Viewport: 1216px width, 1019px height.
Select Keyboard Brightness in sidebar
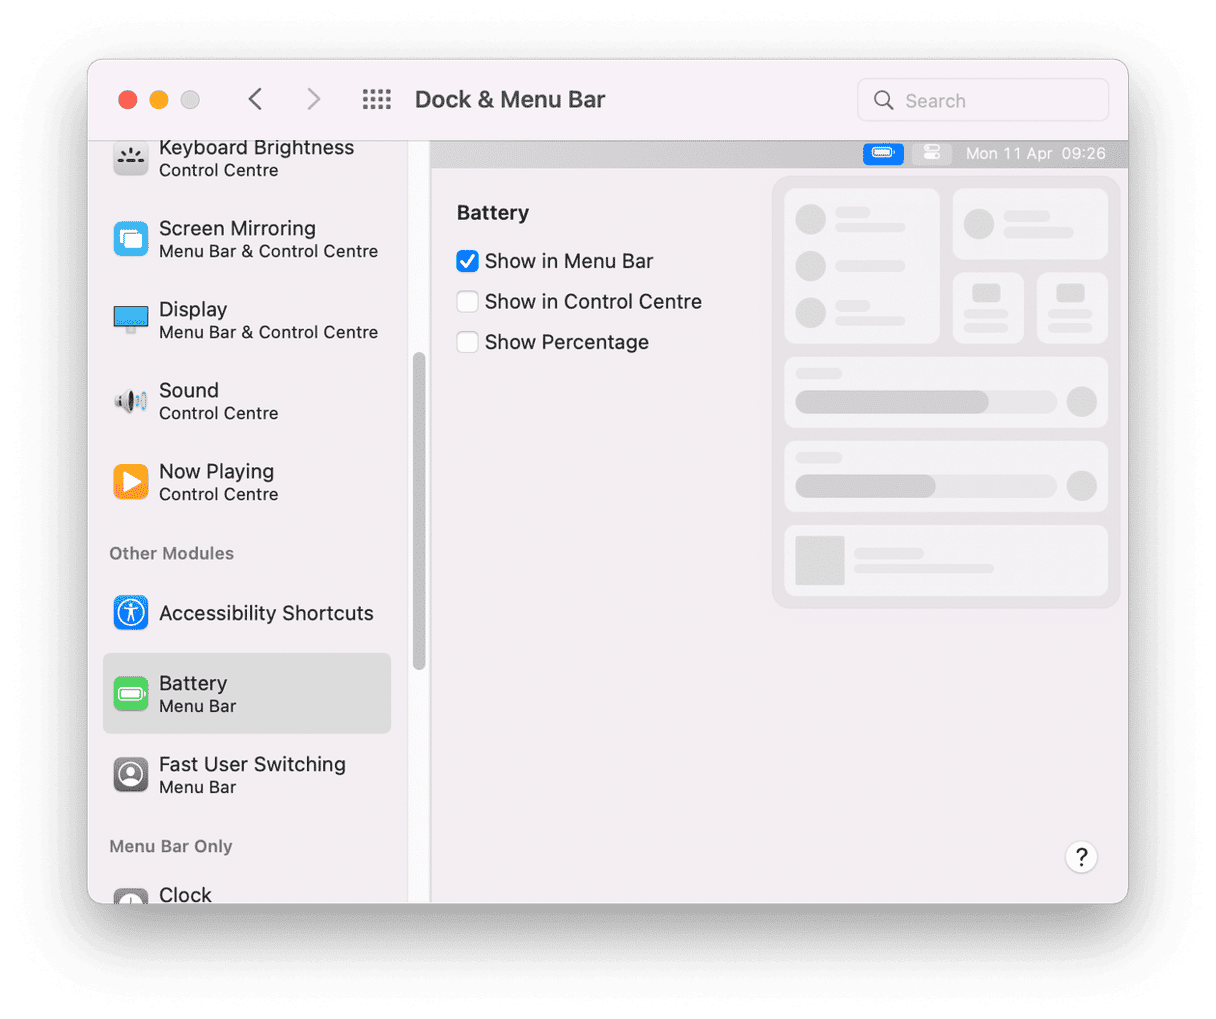tap(247, 158)
